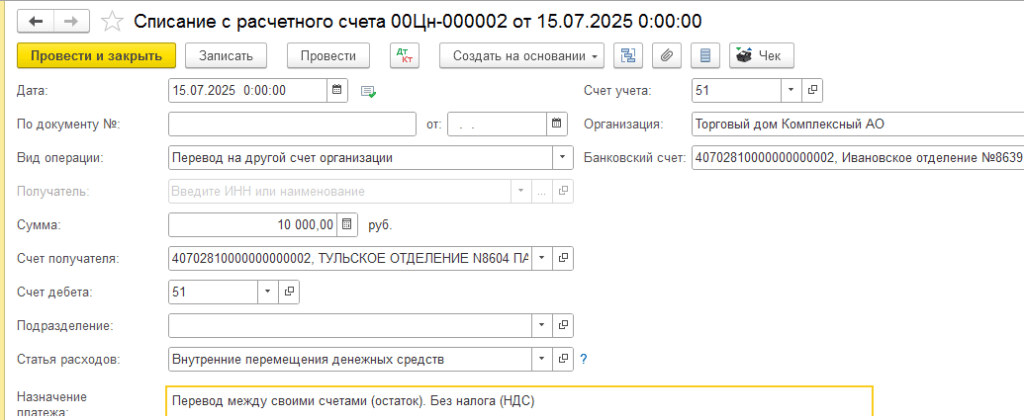Screen dimensions: 1024x420
Task: Open calendar for the 'от' date field
Action: (x=558, y=124)
